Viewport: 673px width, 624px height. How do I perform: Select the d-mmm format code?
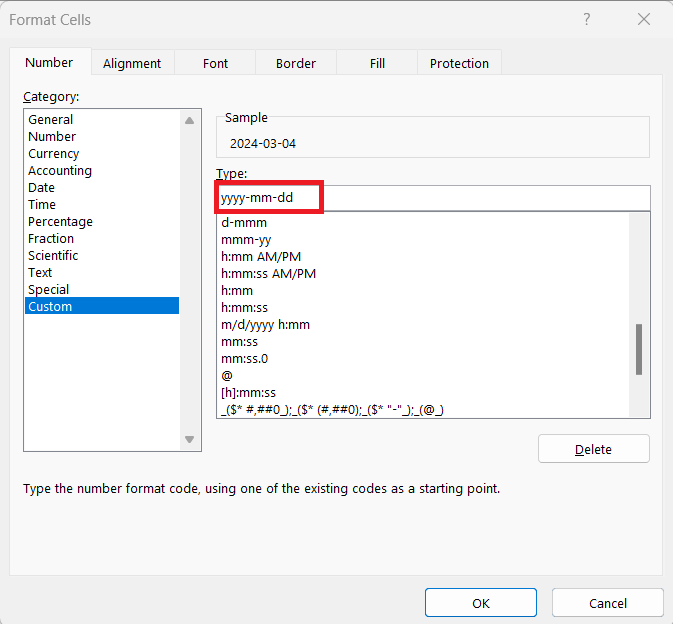coord(423,223)
